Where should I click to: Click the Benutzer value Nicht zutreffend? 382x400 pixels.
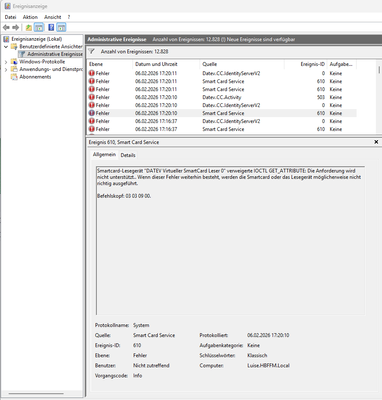coord(151,366)
